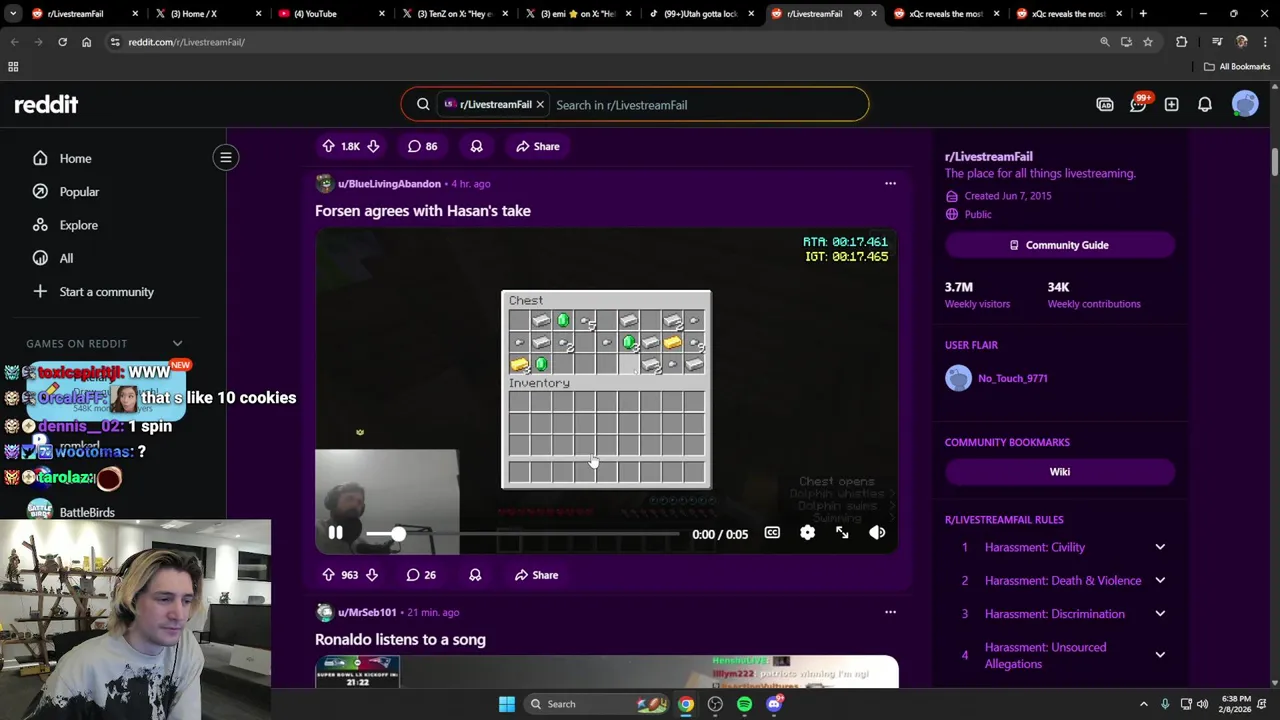Open browser extensions menu
The image size is (1280, 720).
(1182, 42)
